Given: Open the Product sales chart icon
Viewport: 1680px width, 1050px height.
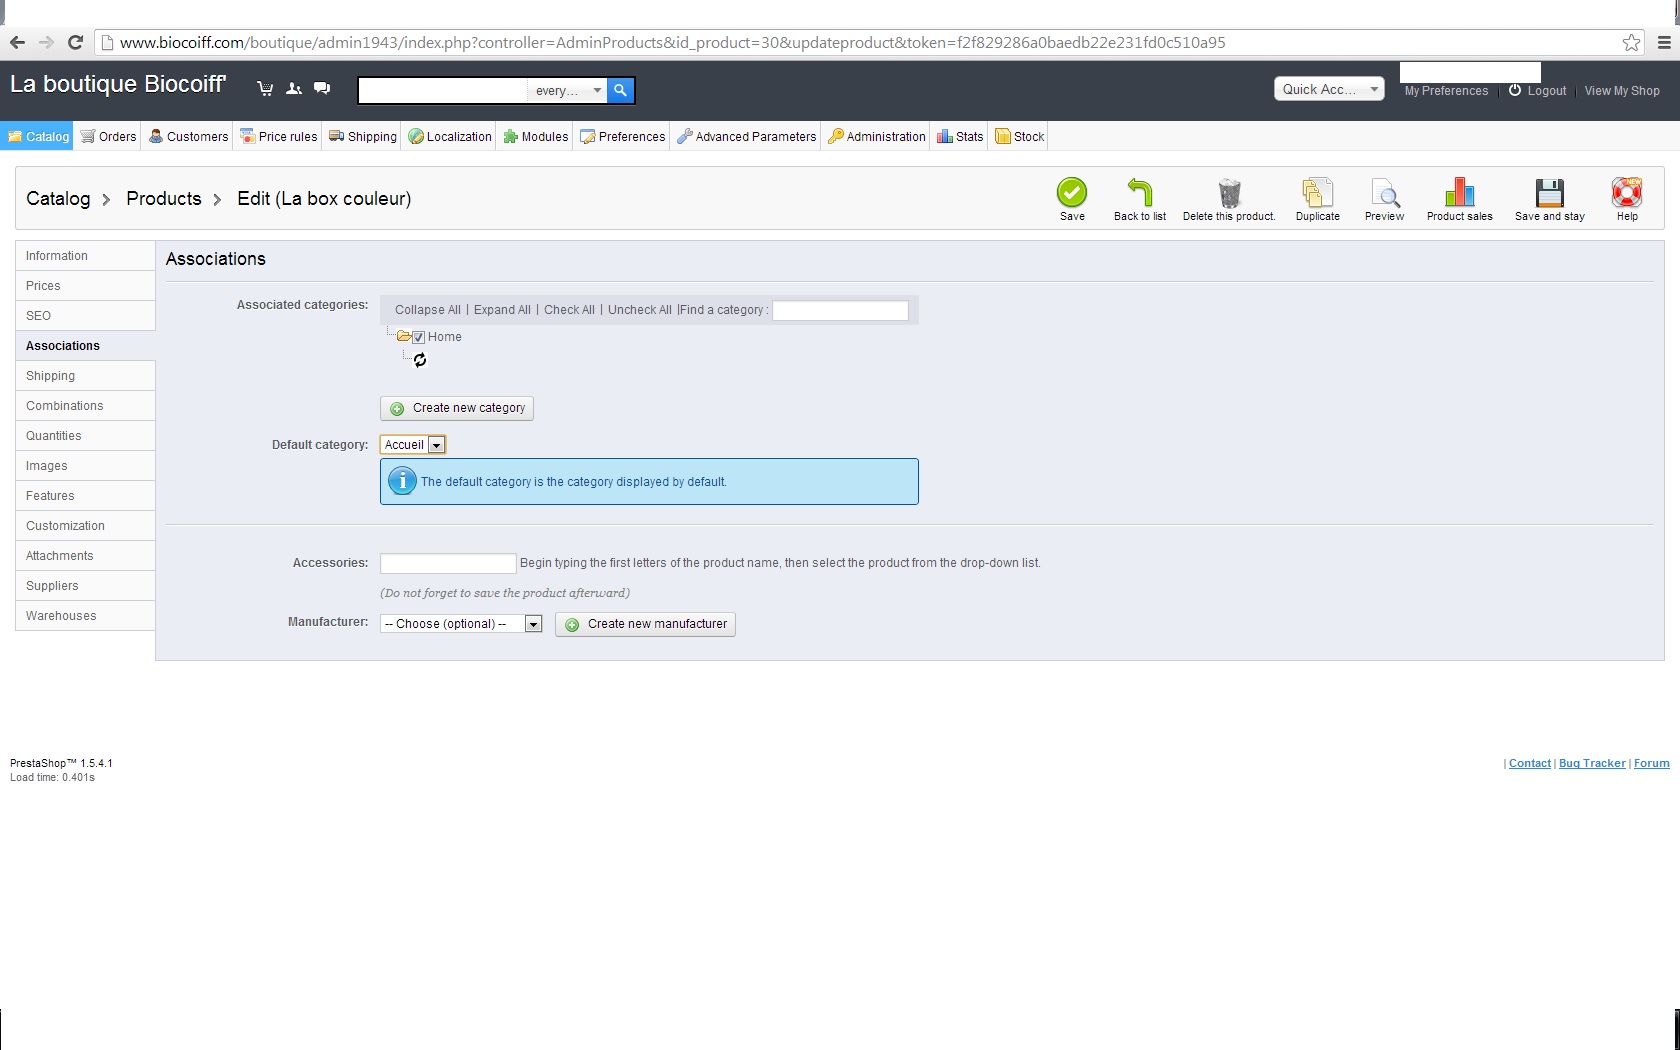Looking at the screenshot, I should point(1459,192).
